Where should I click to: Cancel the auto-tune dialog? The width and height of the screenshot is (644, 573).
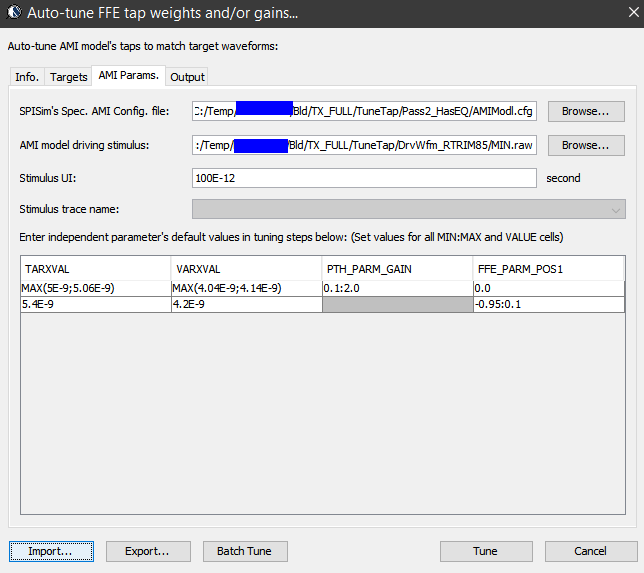[x=590, y=551]
